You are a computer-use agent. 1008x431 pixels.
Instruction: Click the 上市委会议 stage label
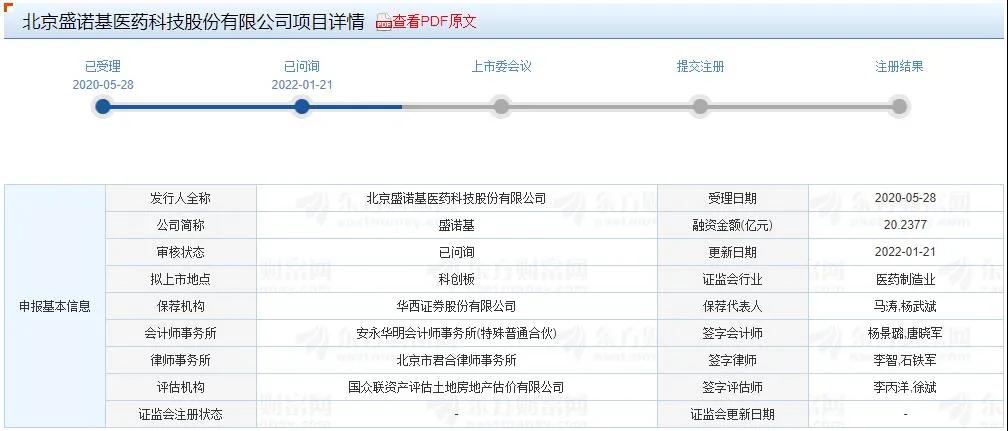click(x=501, y=66)
